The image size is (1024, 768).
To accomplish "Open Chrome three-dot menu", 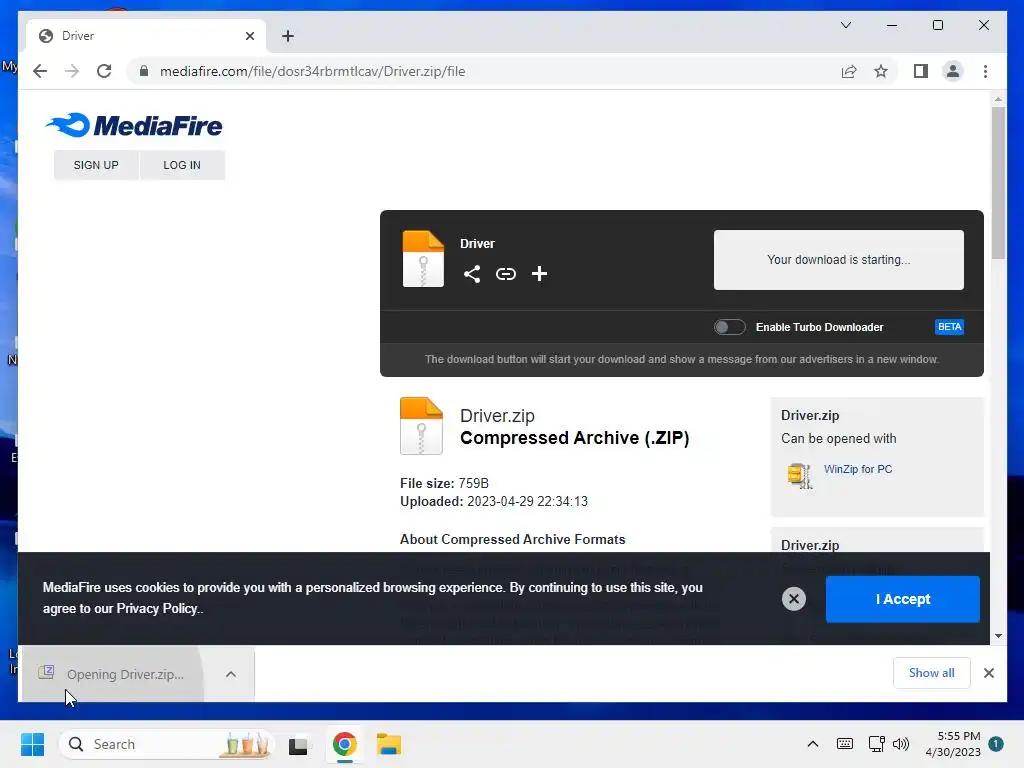I will click(x=985, y=71).
